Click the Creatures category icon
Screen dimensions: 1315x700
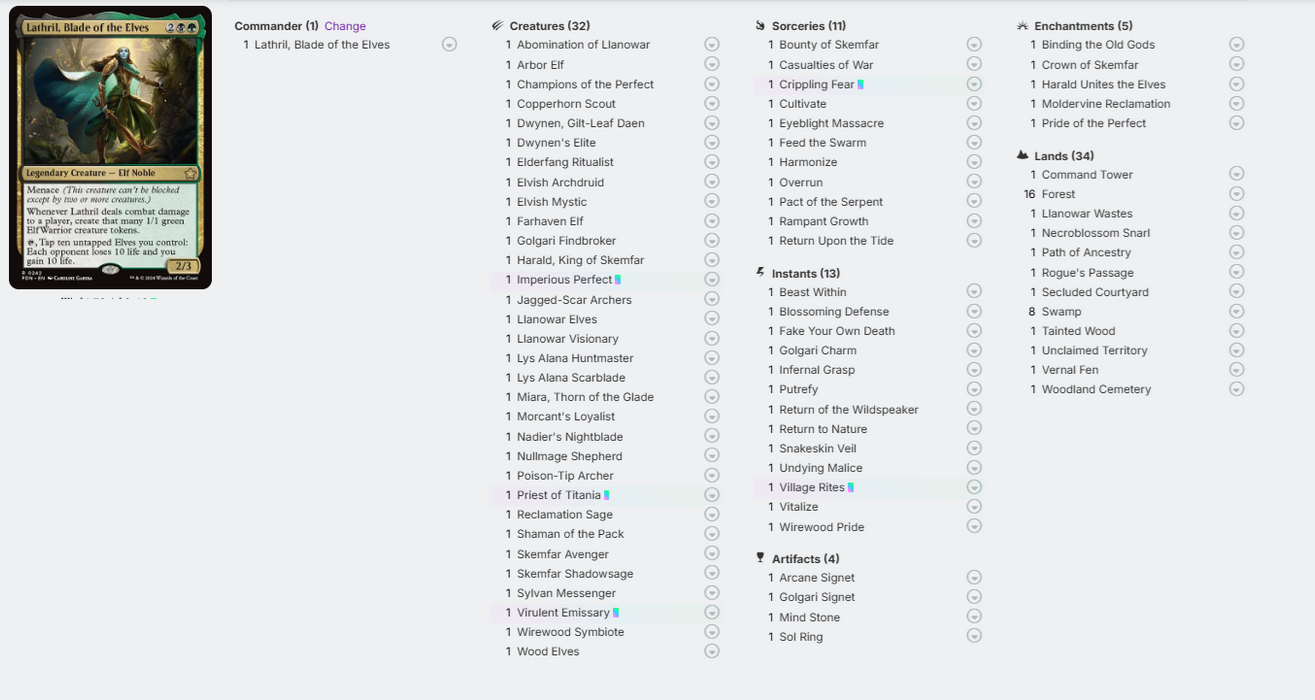[x=498, y=26]
